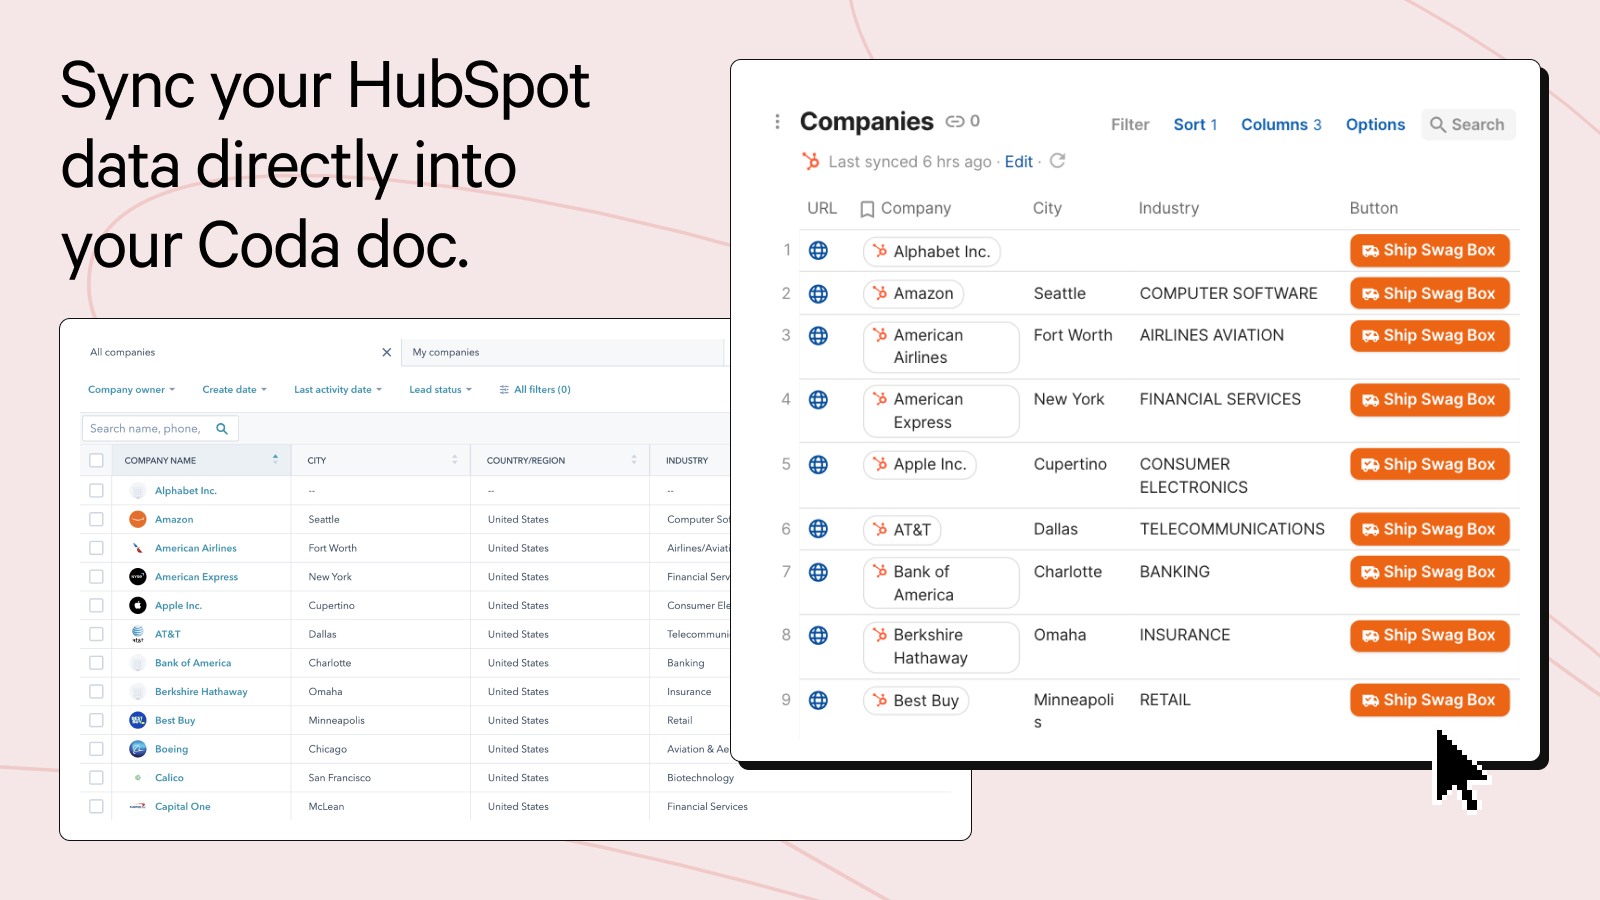Expand the Company owner filter dropdown
1600x900 pixels.
click(x=131, y=390)
